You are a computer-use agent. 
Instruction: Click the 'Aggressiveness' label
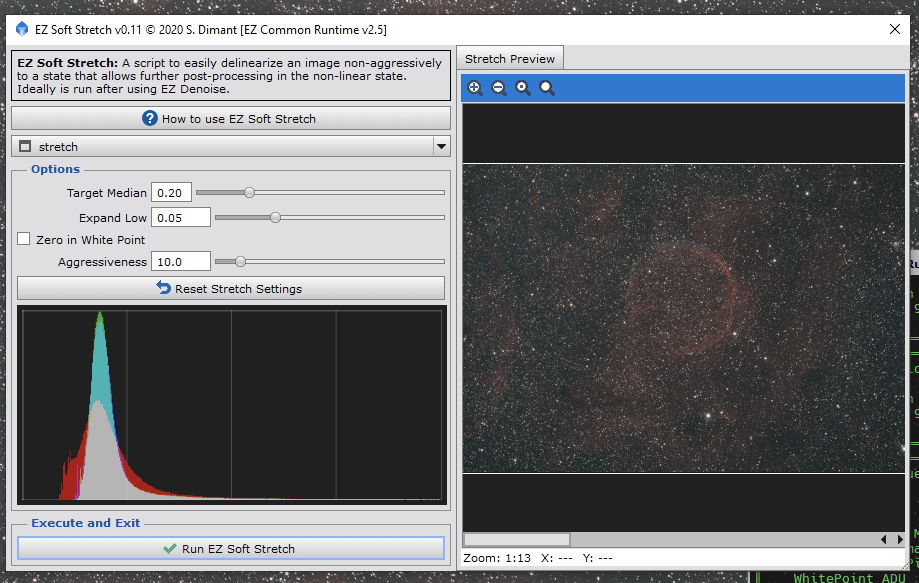(x=102, y=262)
